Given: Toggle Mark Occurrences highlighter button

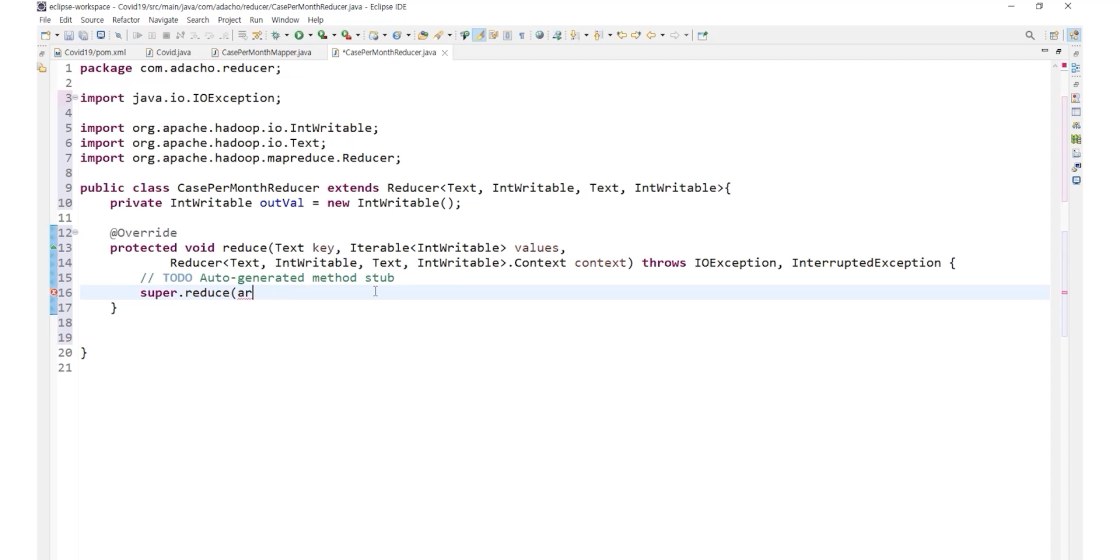Looking at the screenshot, I should [480, 35].
